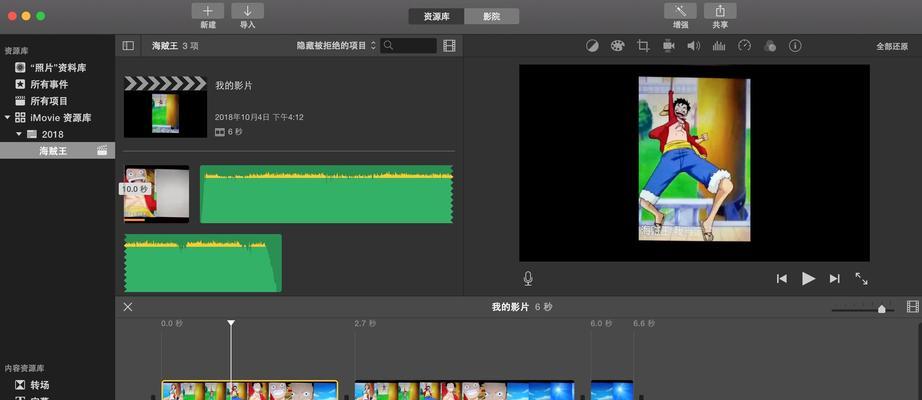The width and height of the screenshot is (922, 400).
Task: Open the 隐藏被拒绝的项目 filter dropdown
Action: [336, 46]
